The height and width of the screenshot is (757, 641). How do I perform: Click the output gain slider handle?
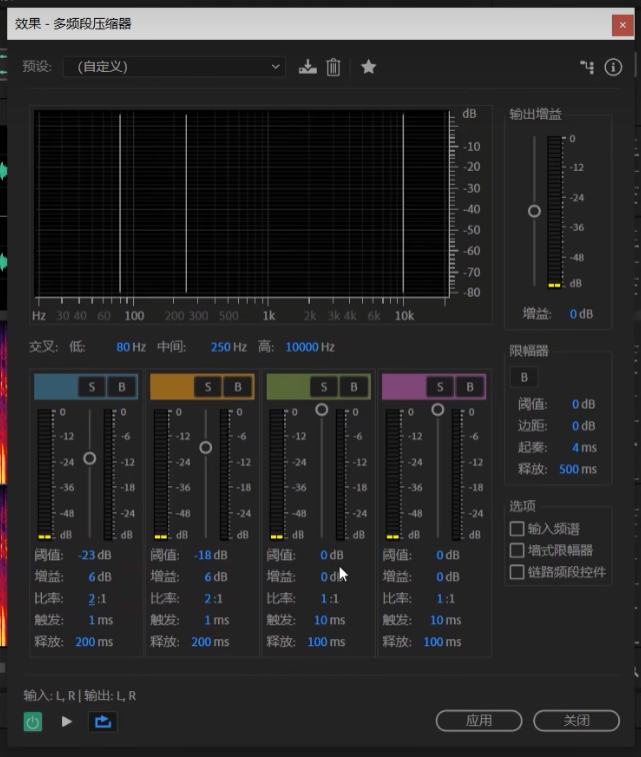[x=534, y=211]
